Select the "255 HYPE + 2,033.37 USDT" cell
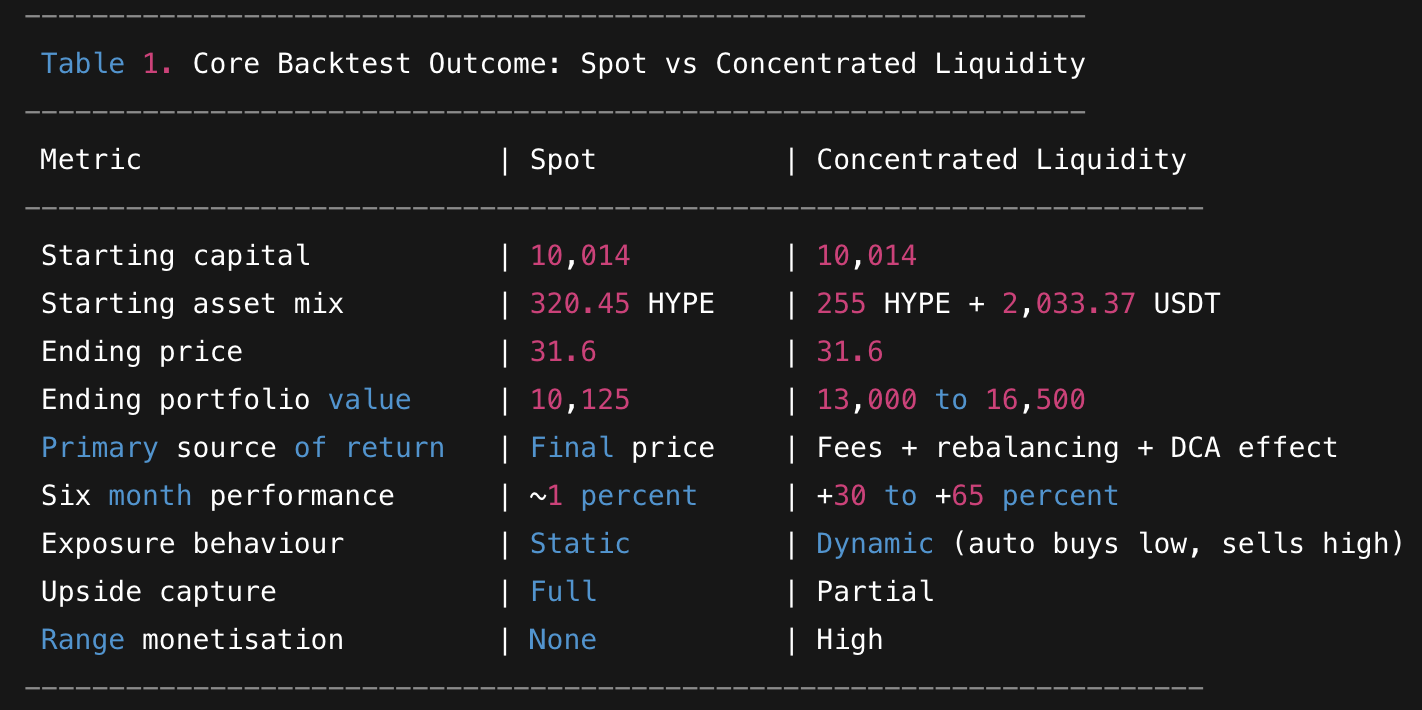 [1018, 304]
